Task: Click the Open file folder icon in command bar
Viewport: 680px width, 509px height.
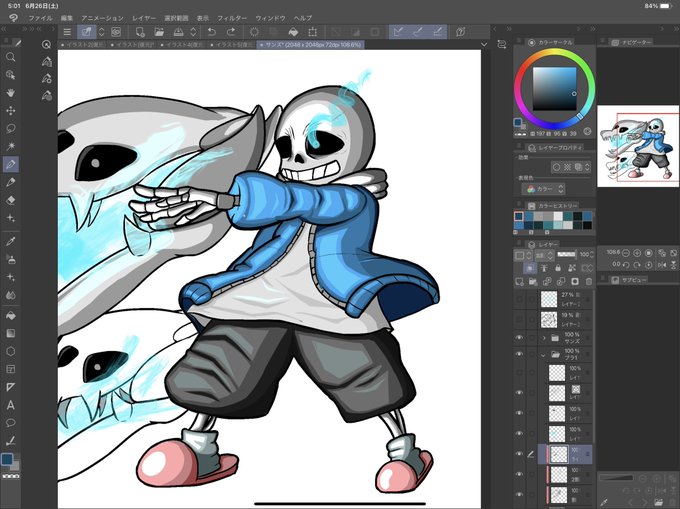Action: [x=159, y=32]
